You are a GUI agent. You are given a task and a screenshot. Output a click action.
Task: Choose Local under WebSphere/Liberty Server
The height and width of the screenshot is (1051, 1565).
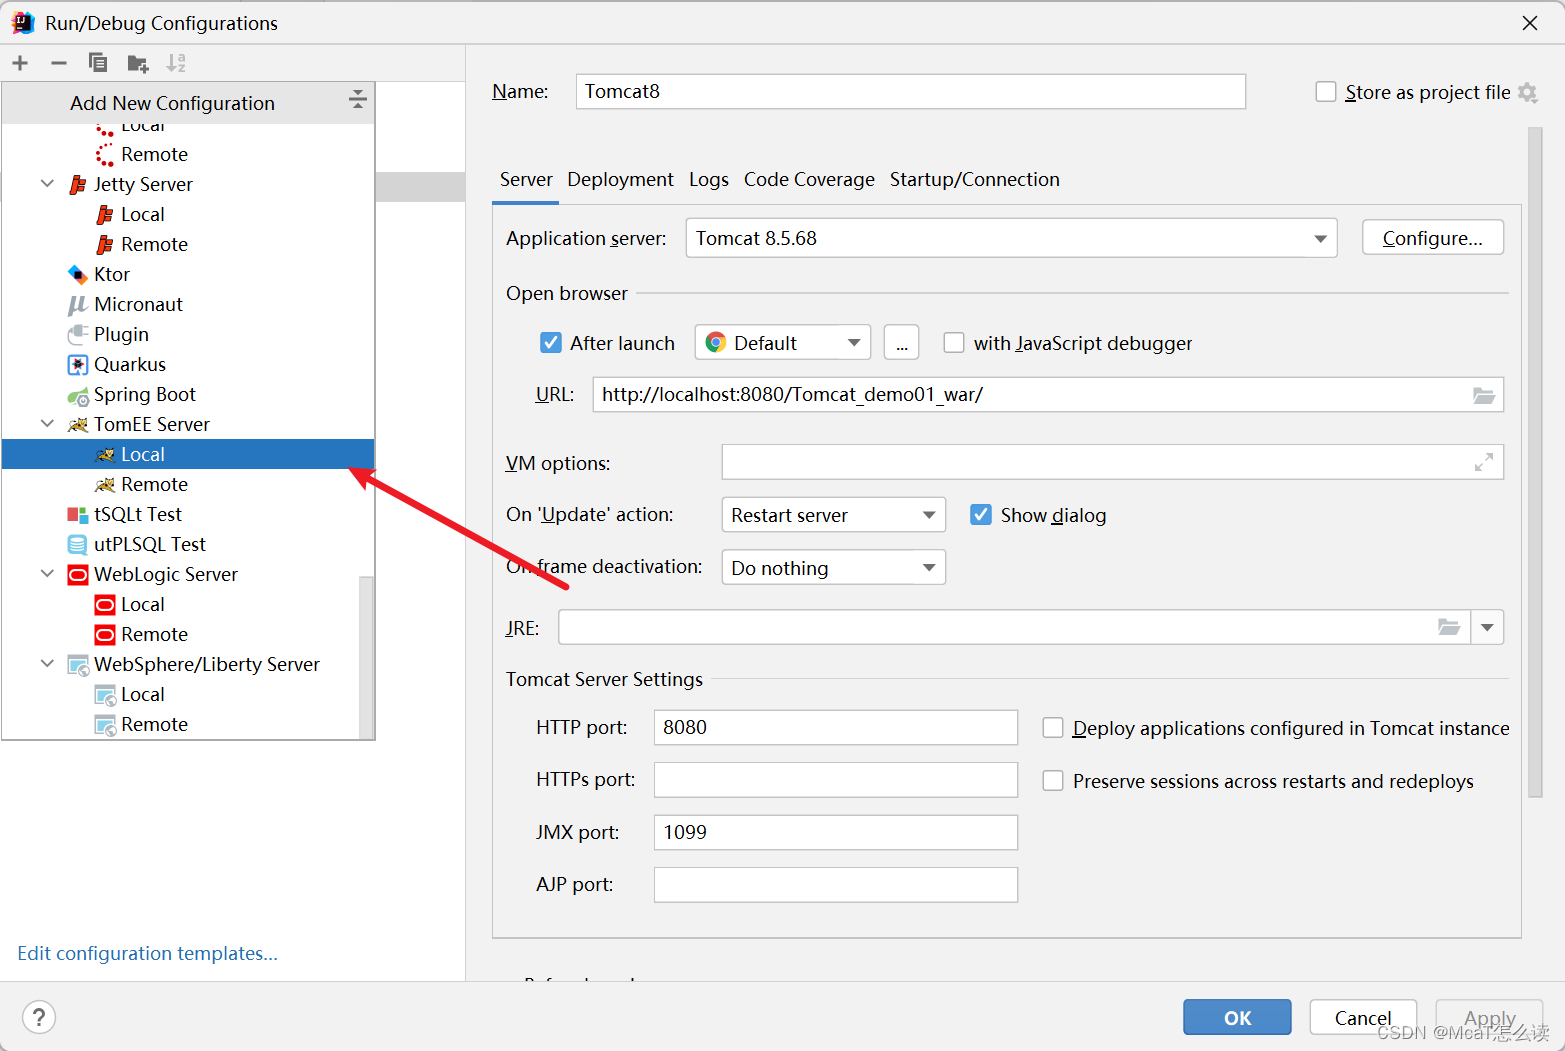(143, 694)
